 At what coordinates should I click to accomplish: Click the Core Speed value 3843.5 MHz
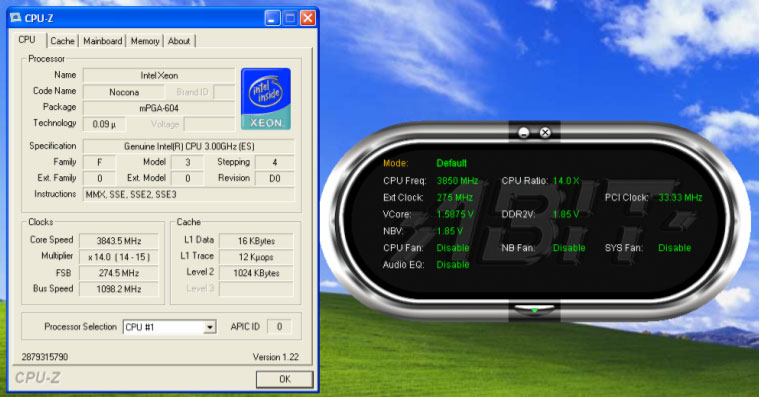[119, 241]
